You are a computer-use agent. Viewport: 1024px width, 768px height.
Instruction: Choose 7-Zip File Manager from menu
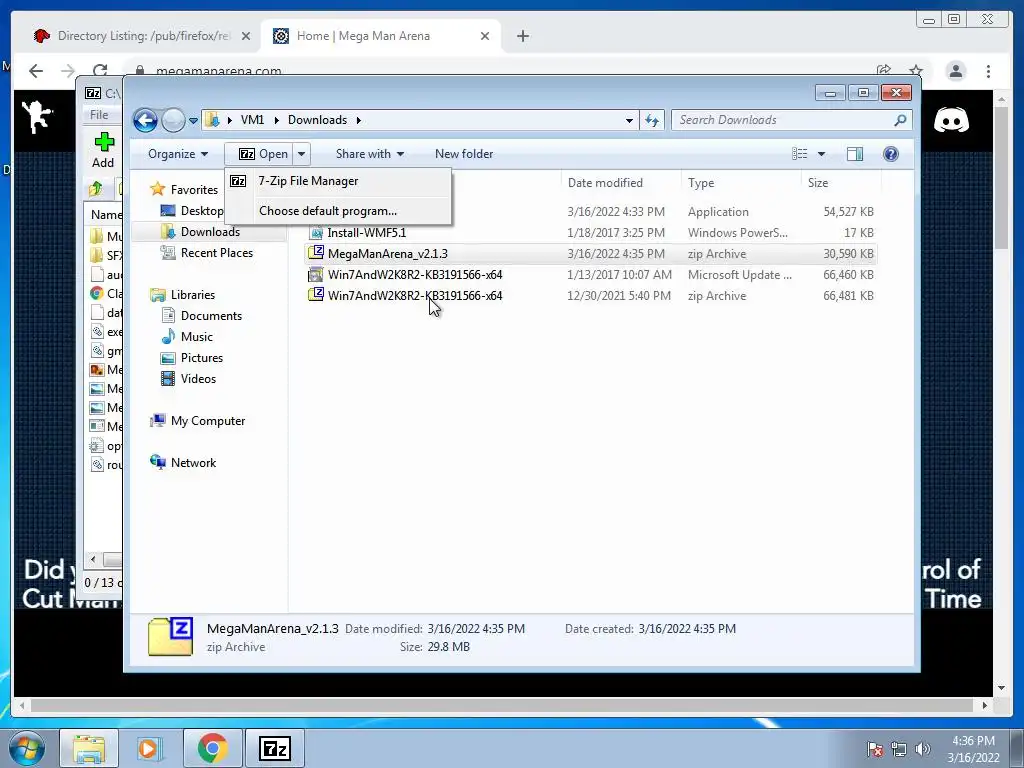[338, 181]
